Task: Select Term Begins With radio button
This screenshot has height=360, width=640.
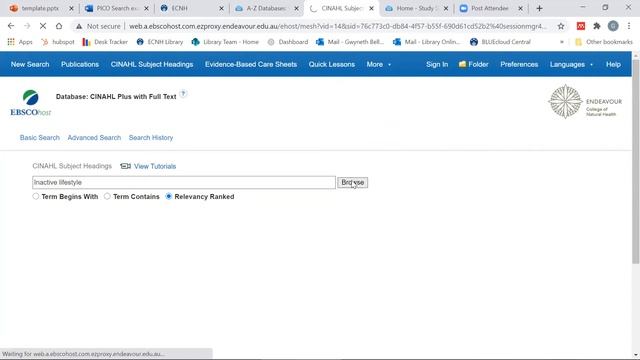Action: coord(36,196)
